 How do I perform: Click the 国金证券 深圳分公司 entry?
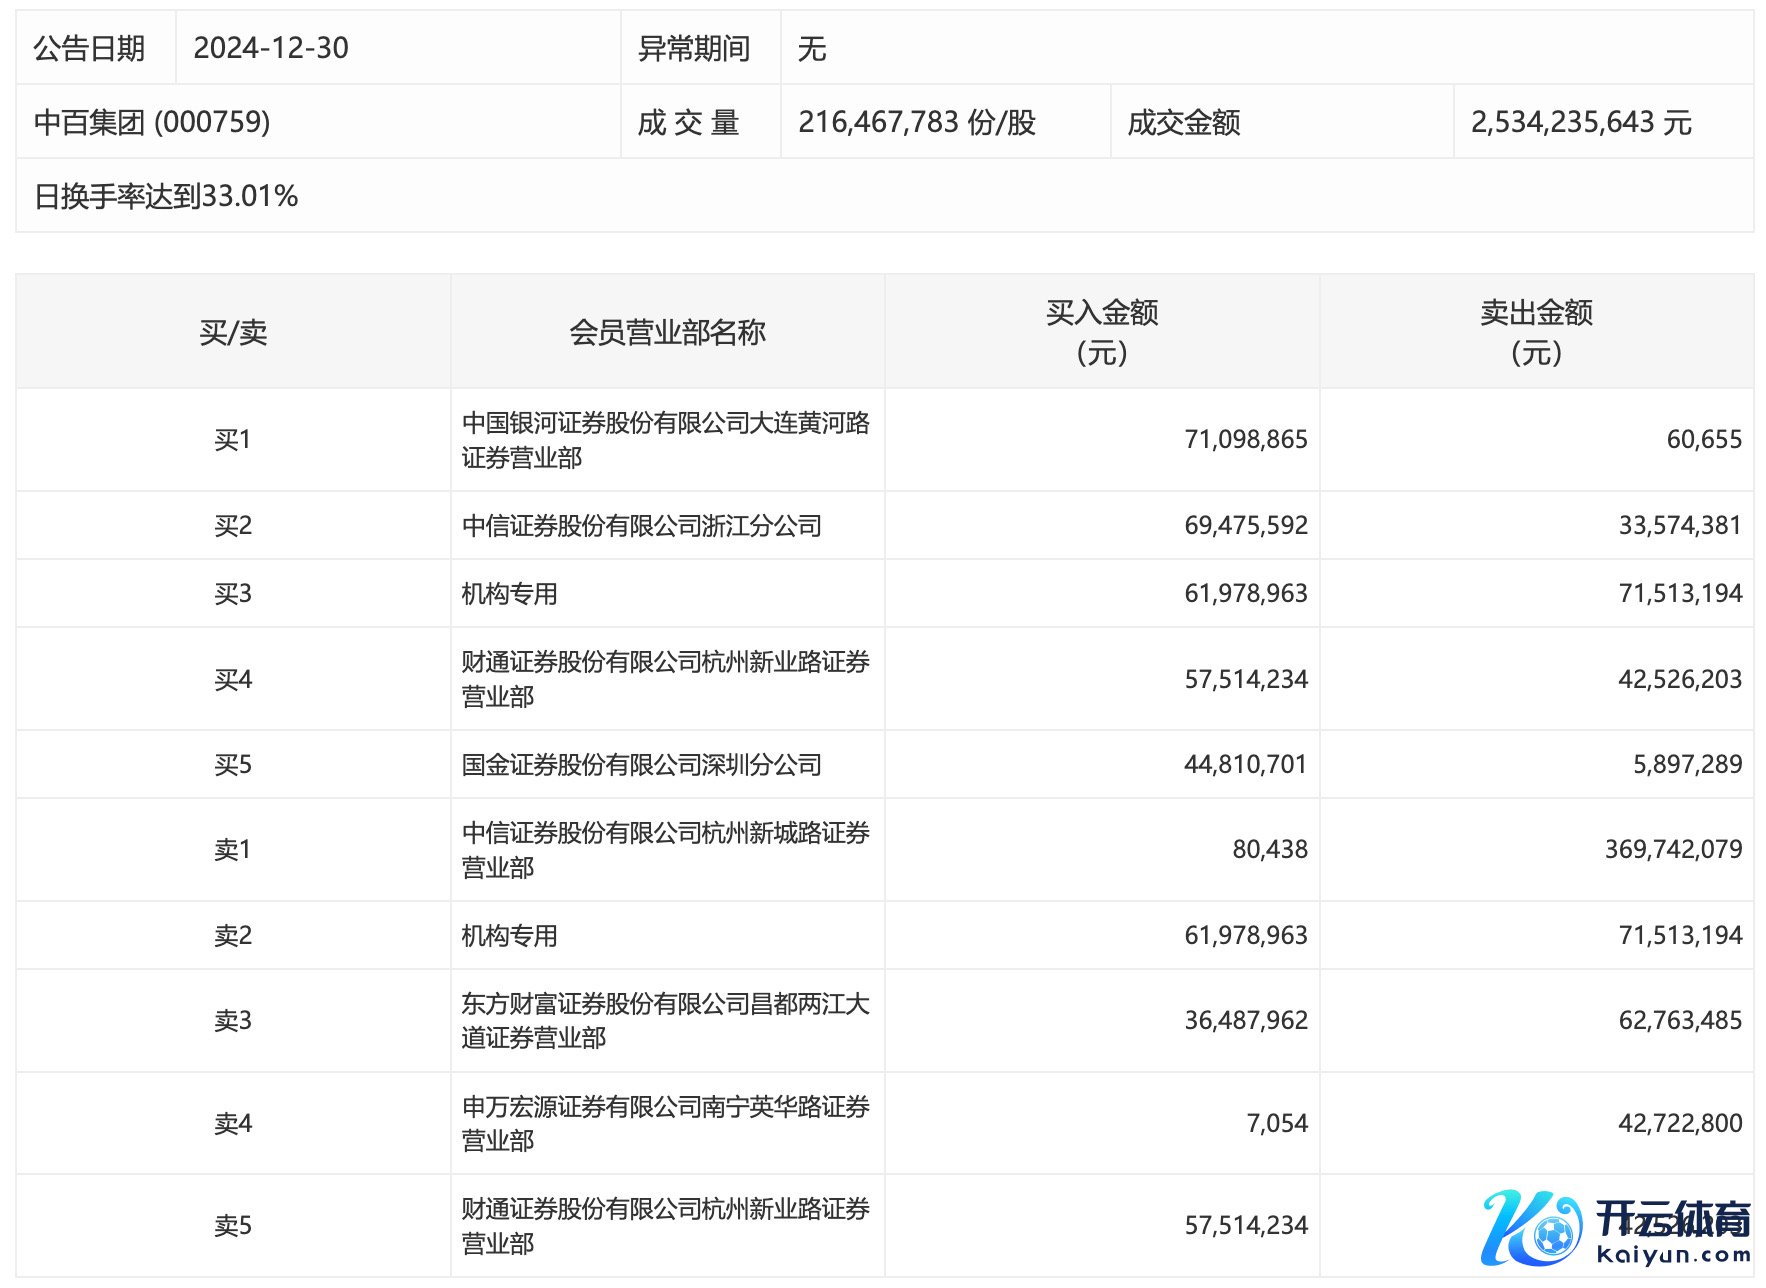click(x=641, y=765)
